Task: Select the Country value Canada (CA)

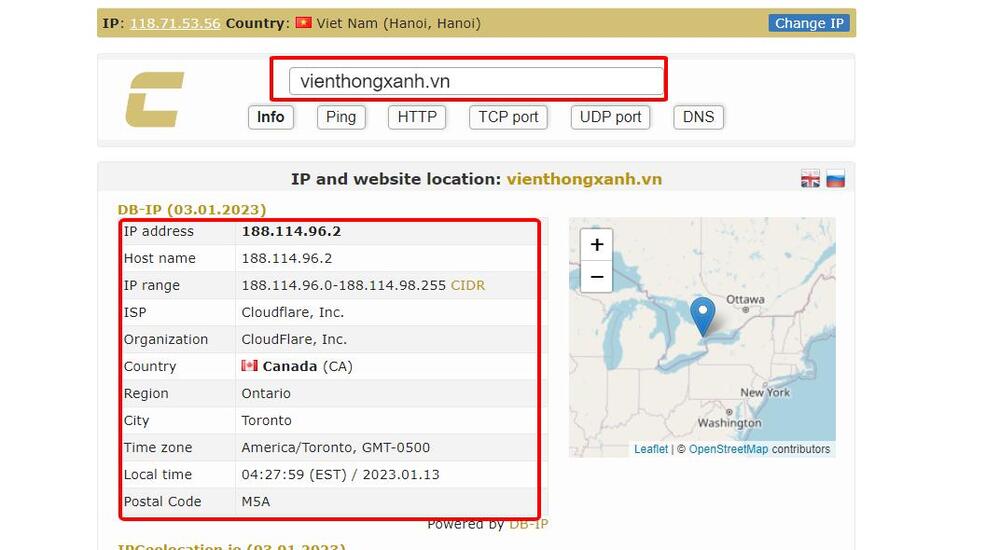Action: pos(307,366)
